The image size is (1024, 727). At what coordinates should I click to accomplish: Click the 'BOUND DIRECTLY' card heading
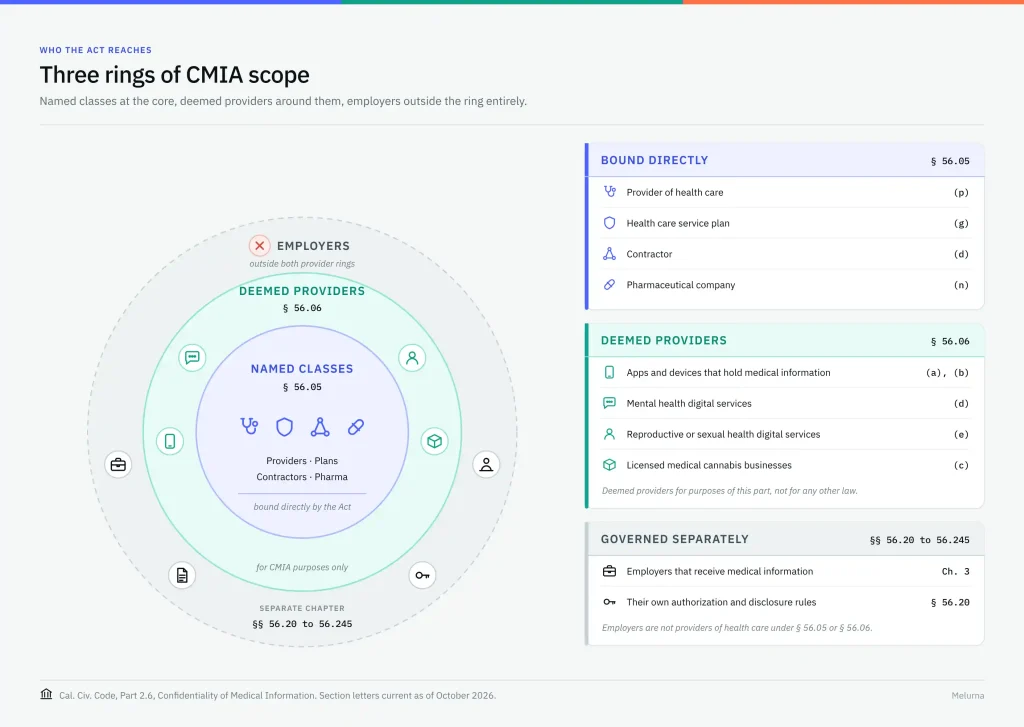pyautogui.click(x=654, y=160)
